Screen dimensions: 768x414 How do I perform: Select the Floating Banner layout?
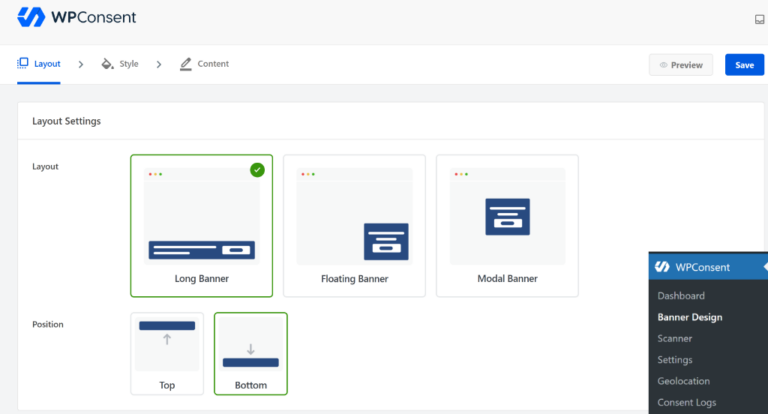coord(354,226)
